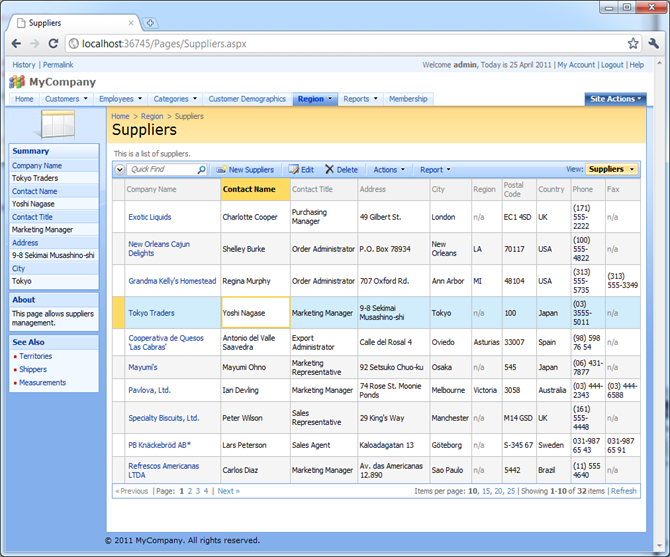Toggle the selector cell for Tokyo Traders row

(119, 313)
